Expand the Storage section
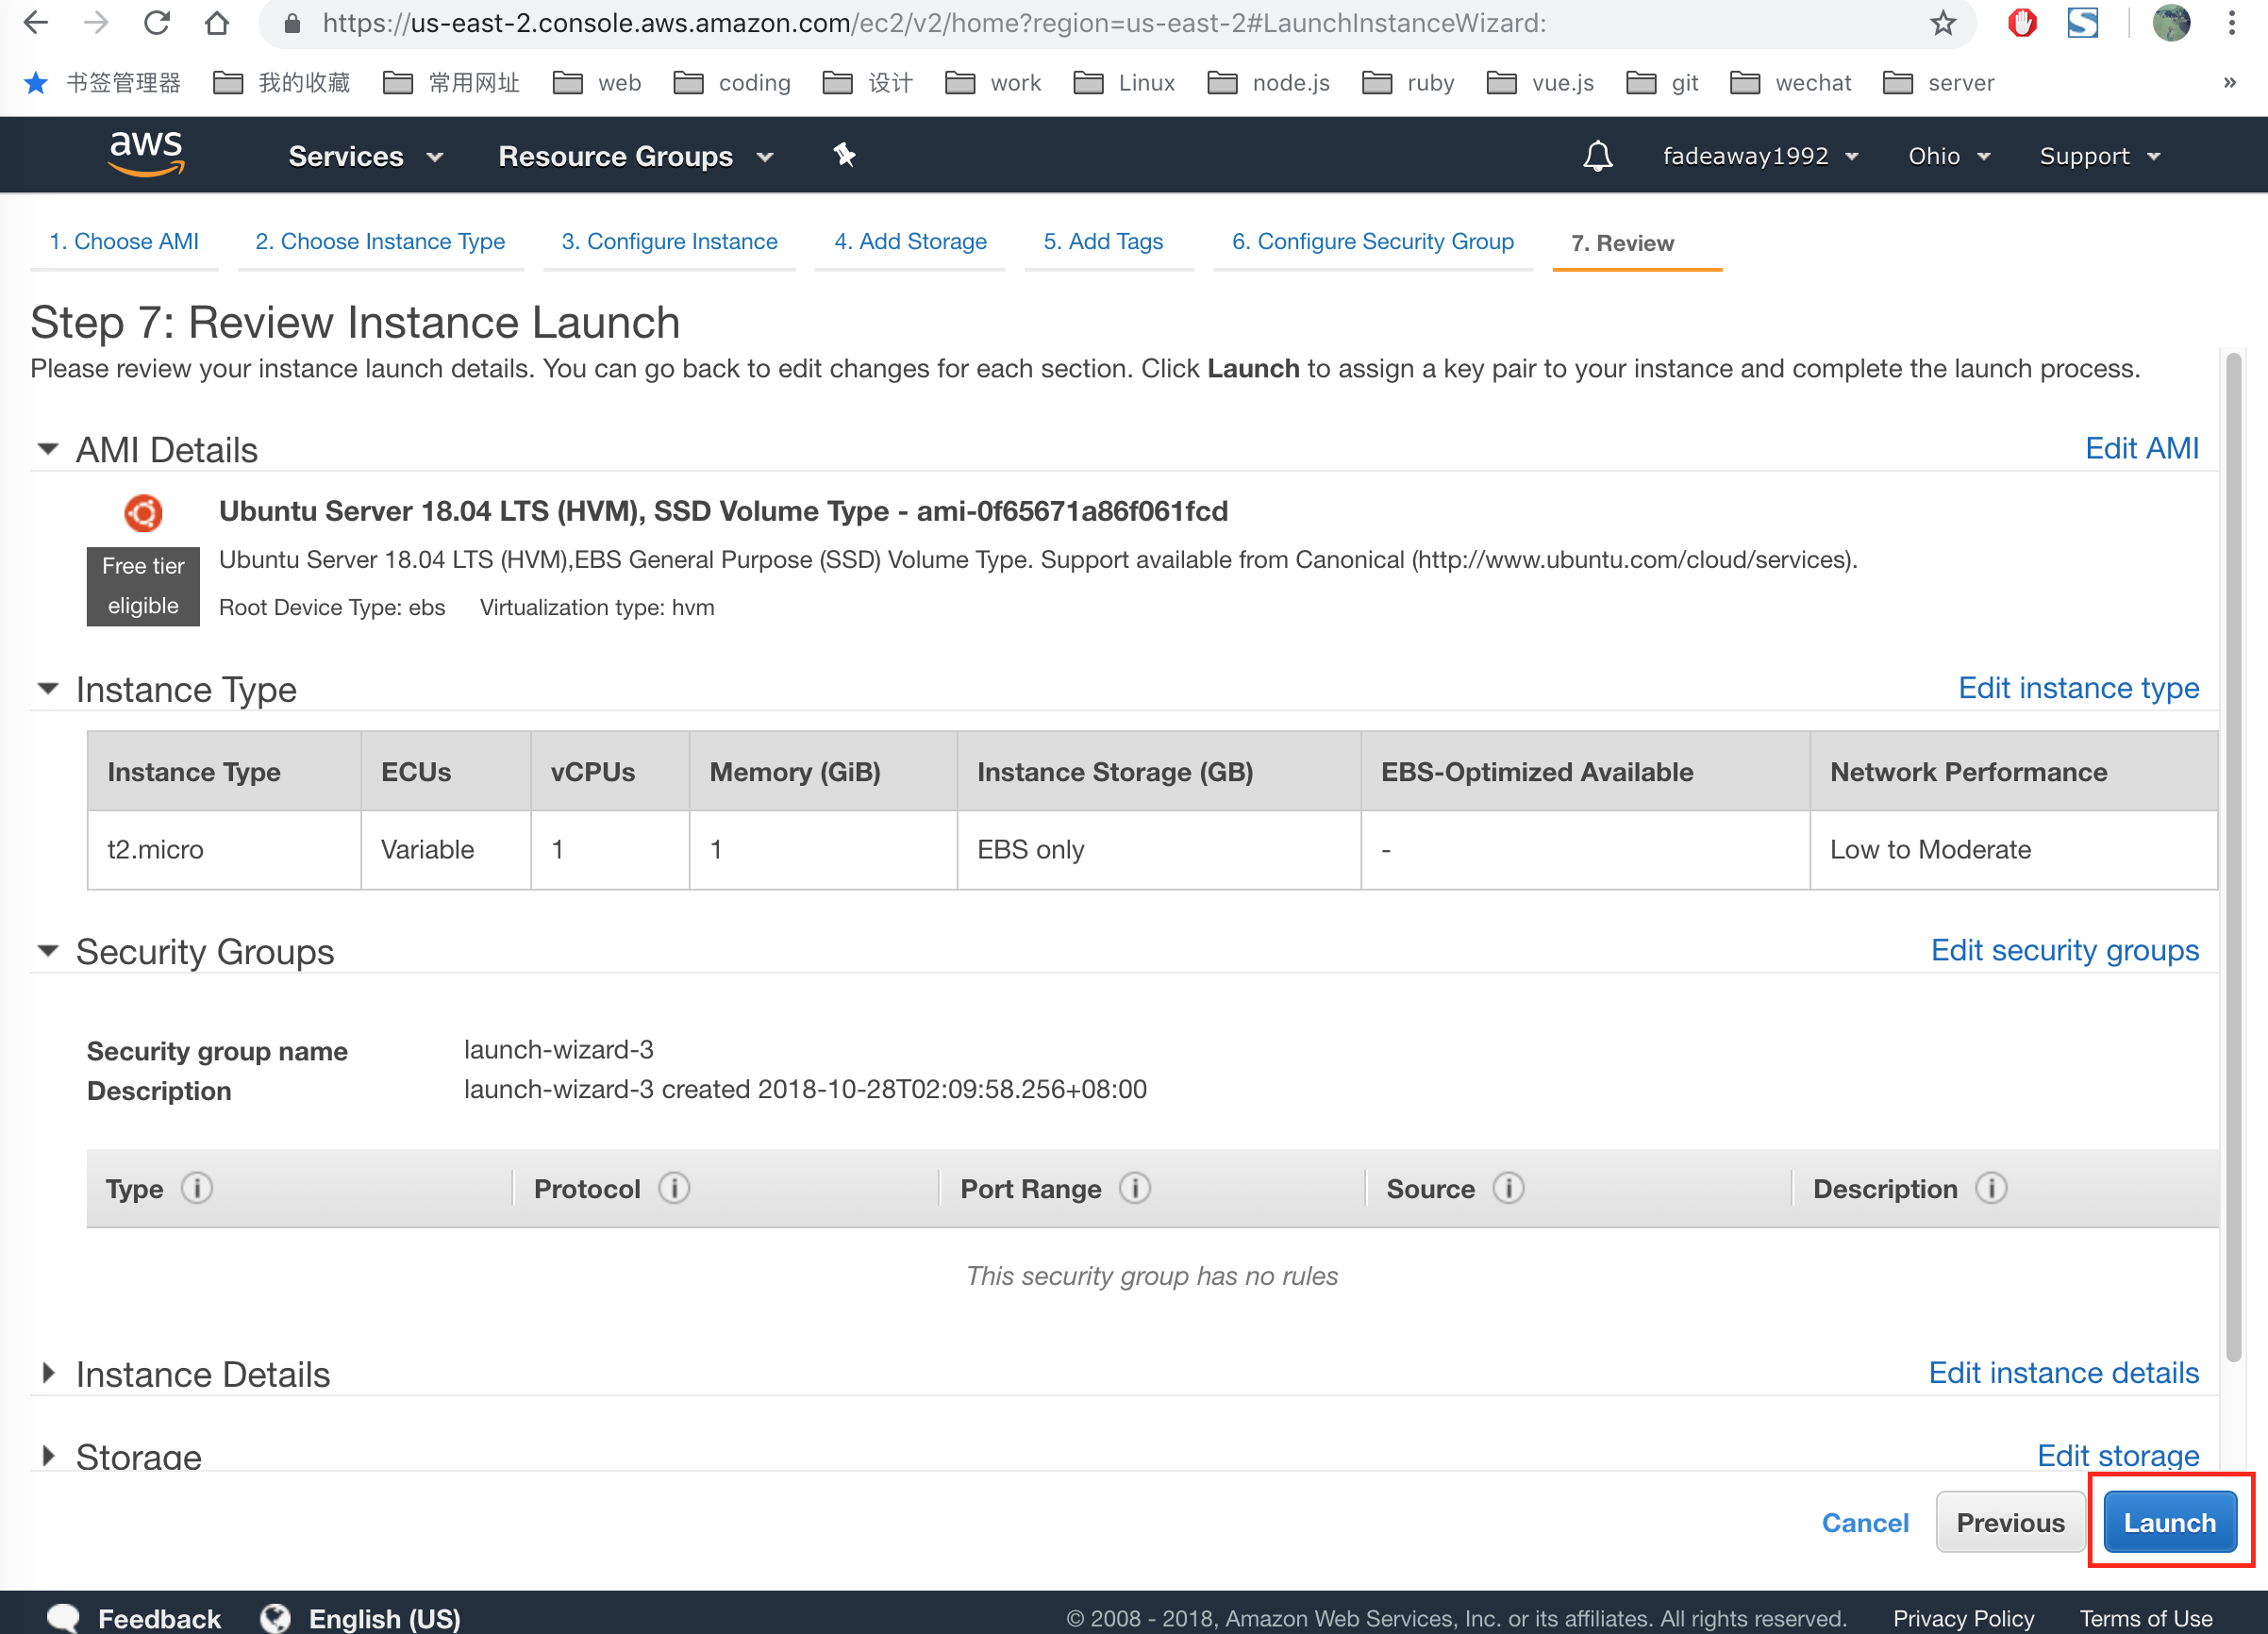Viewport: 2268px width, 1634px height. click(x=47, y=1455)
